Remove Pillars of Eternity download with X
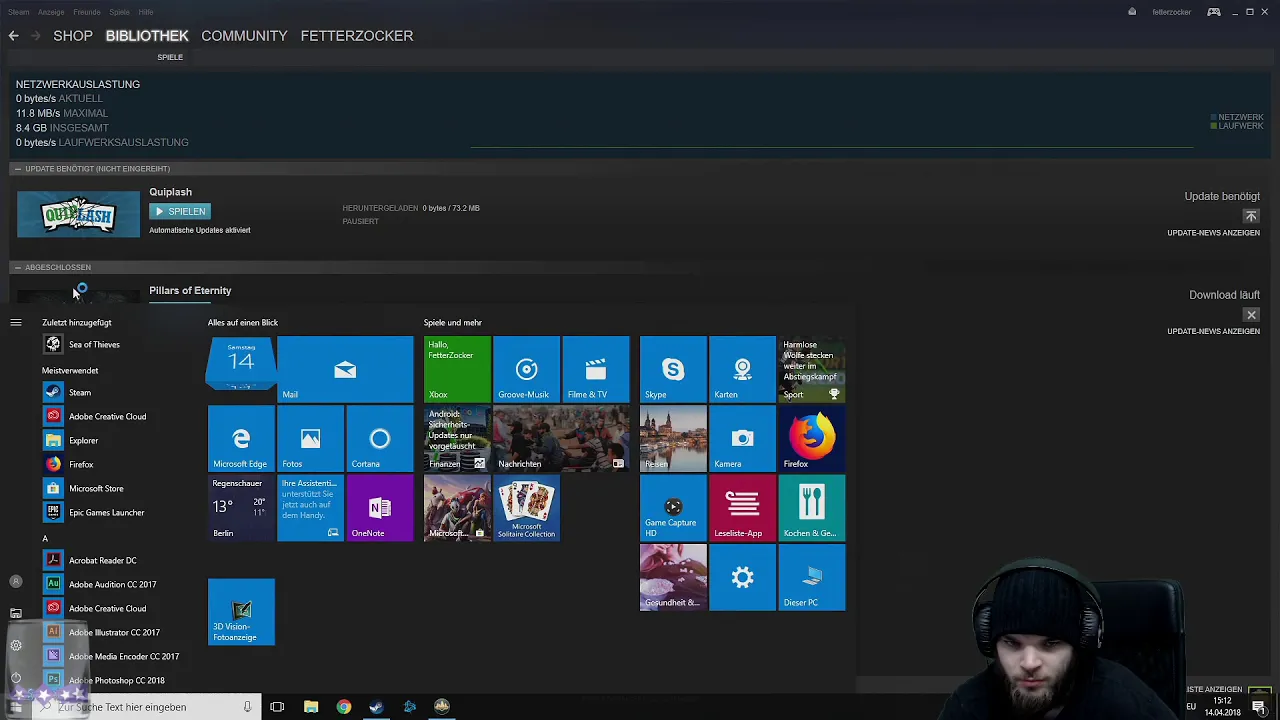 [1251, 315]
